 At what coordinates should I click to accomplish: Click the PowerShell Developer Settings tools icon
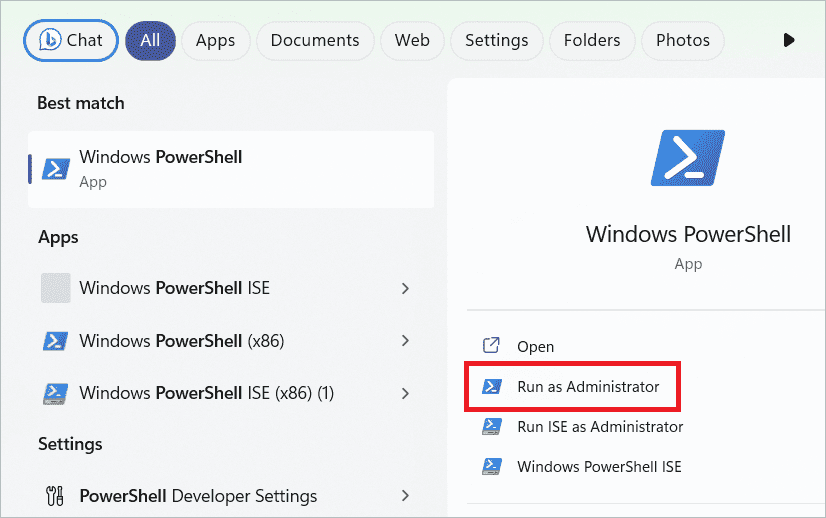[55, 496]
